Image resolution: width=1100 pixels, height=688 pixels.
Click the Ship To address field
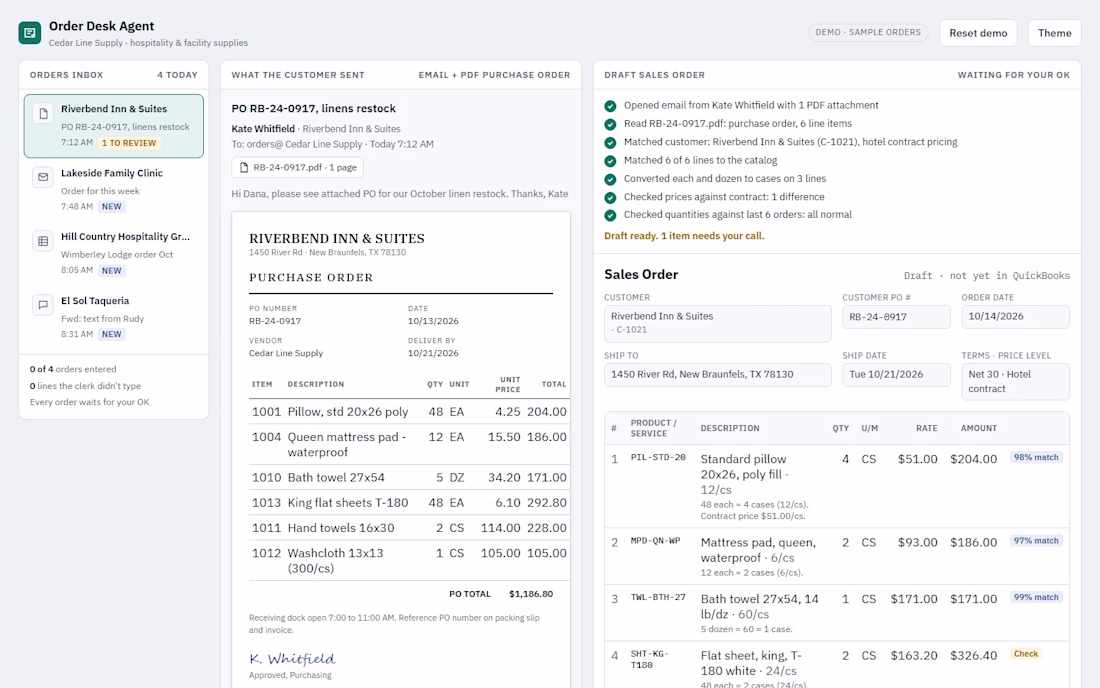pos(718,375)
